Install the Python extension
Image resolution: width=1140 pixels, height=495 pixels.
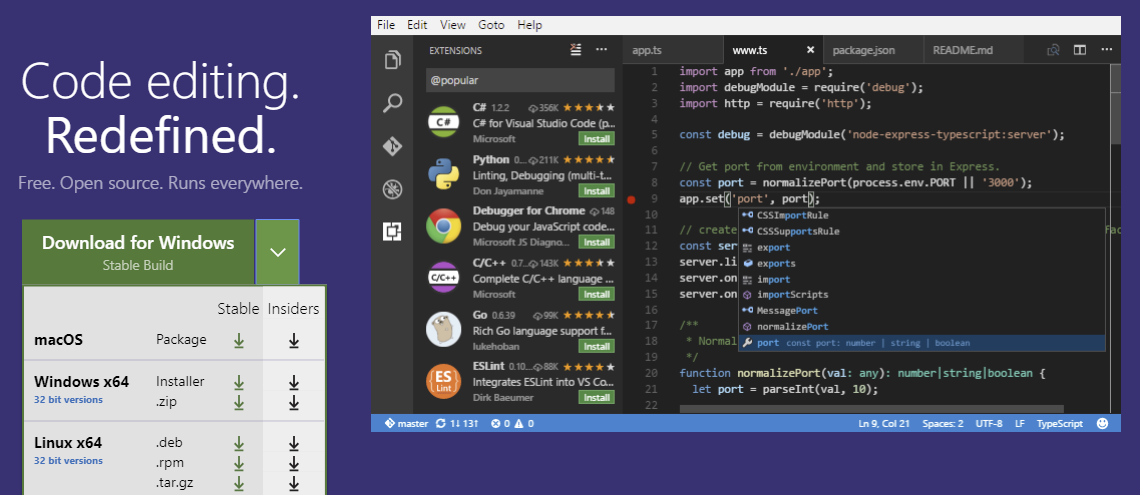click(596, 191)
